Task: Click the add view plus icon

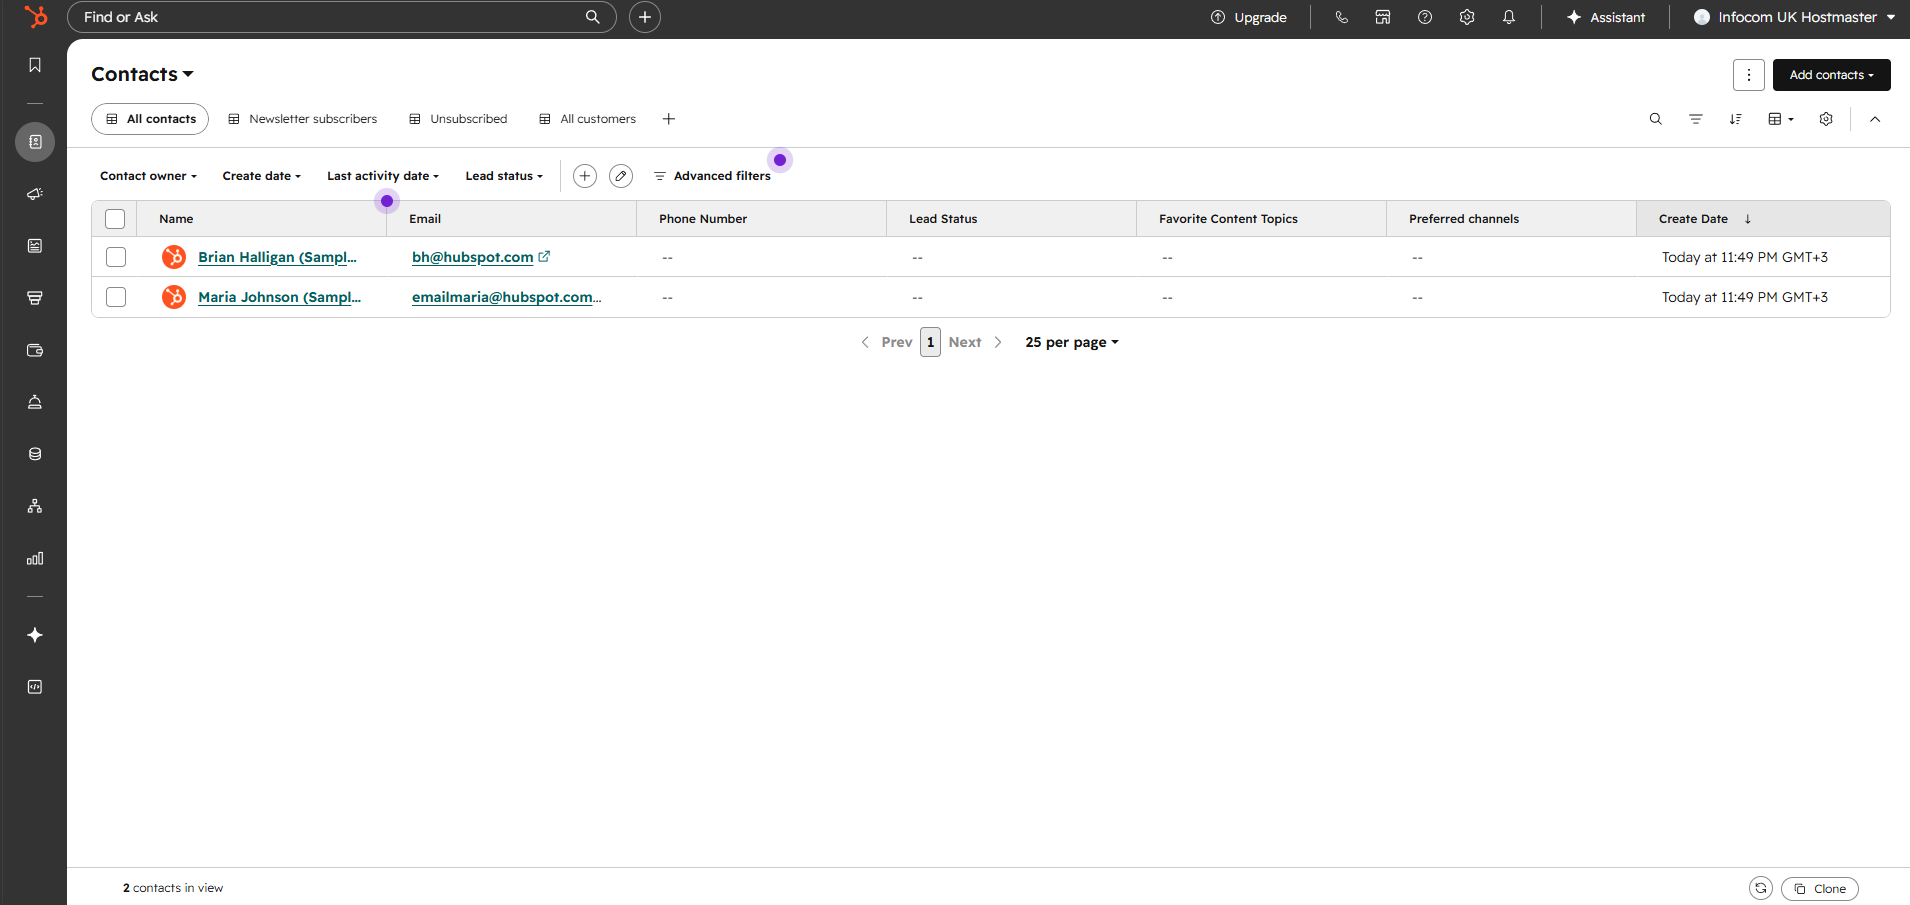Action: click(x=669, y=119)
